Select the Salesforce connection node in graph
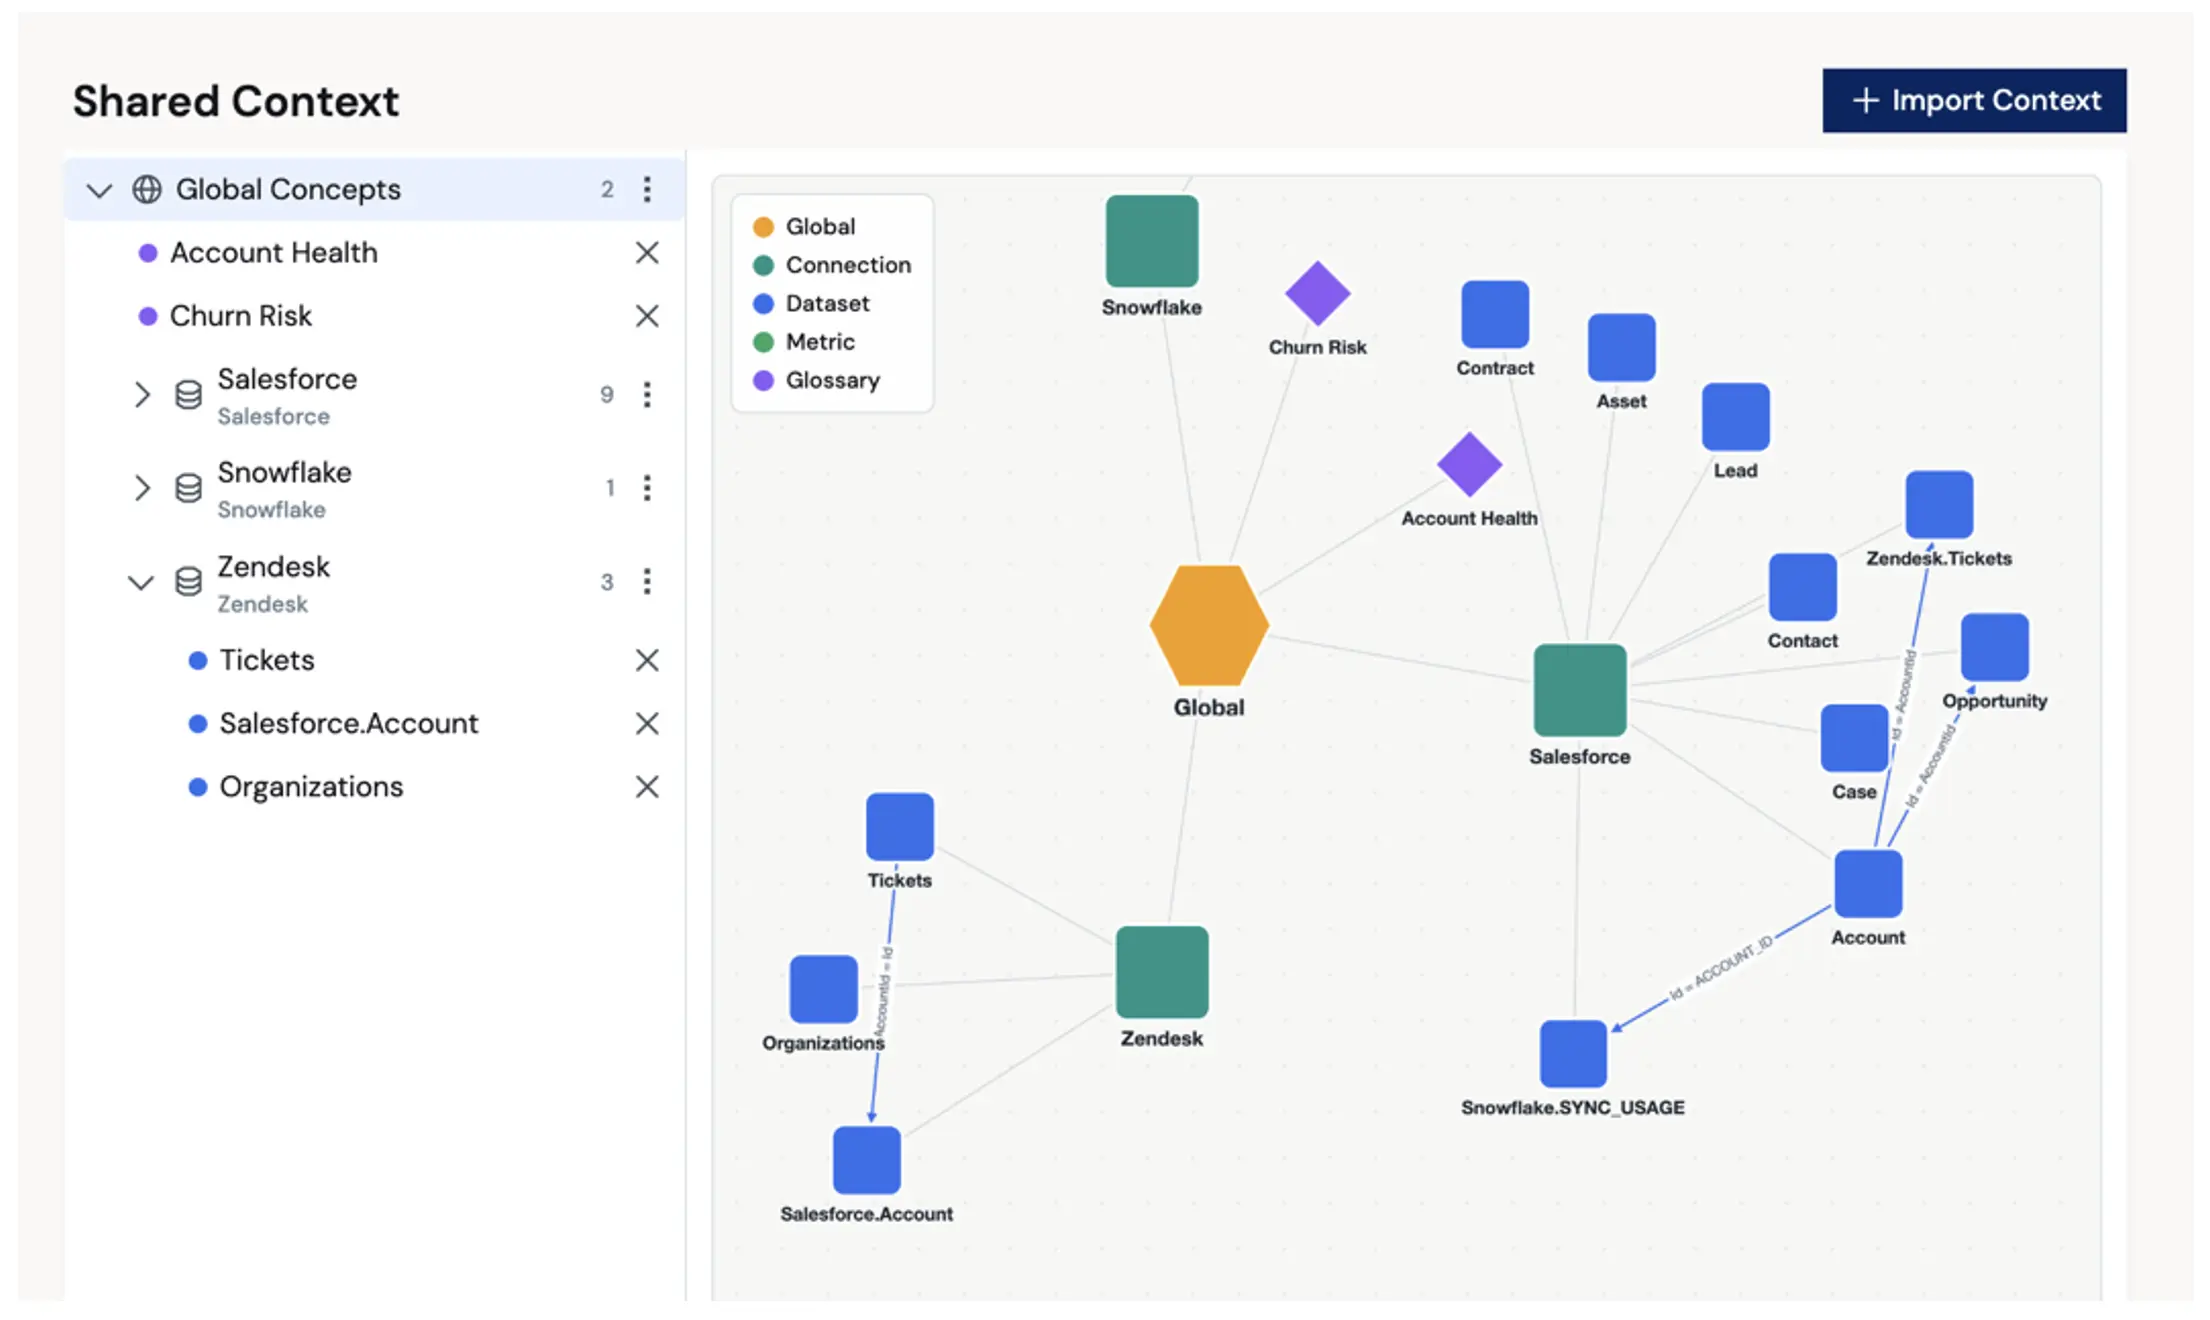 click(1580, 690)
